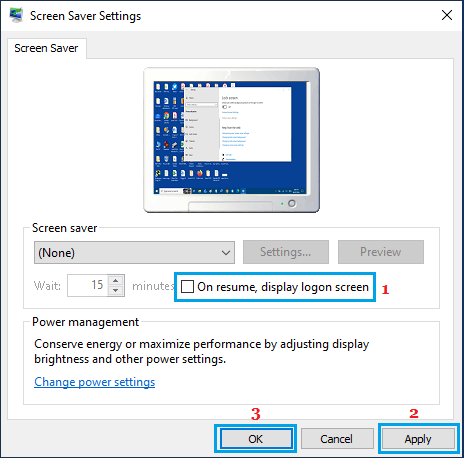Click the greyed-out Preview button
The height and width of the screenshot is (458, 464).
tap(381, 252)
